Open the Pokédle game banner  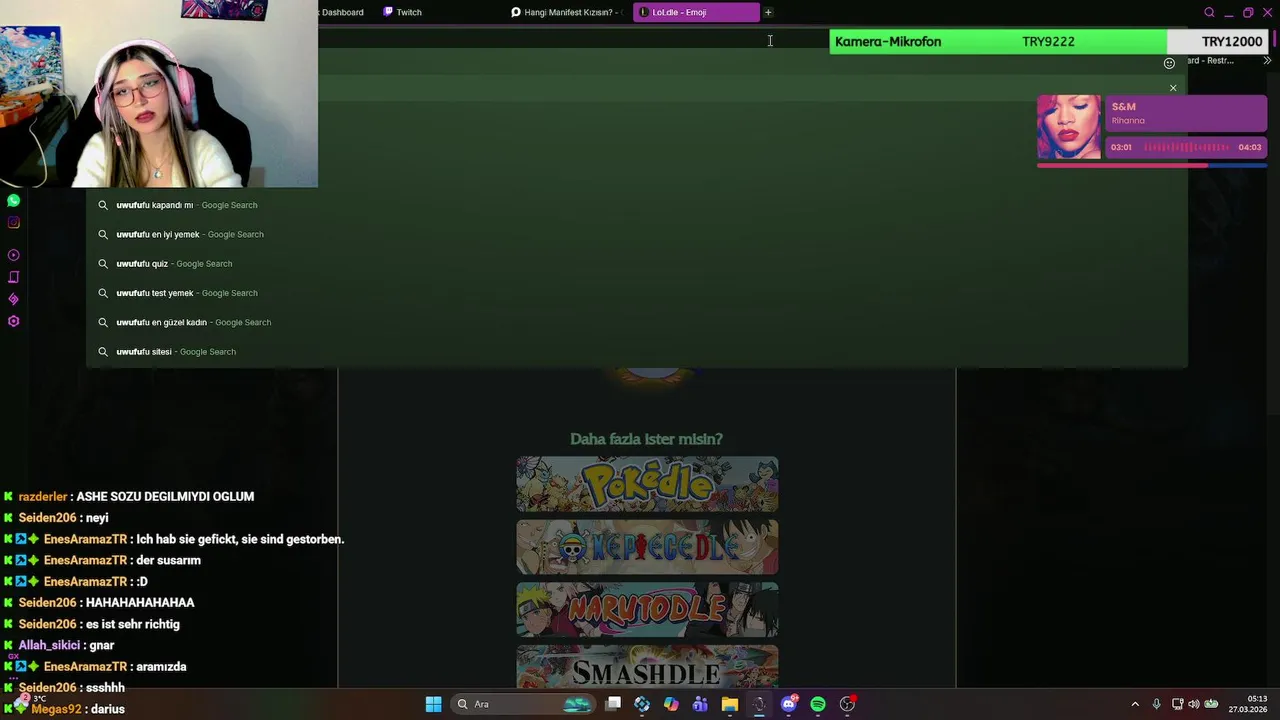[647, 484]
